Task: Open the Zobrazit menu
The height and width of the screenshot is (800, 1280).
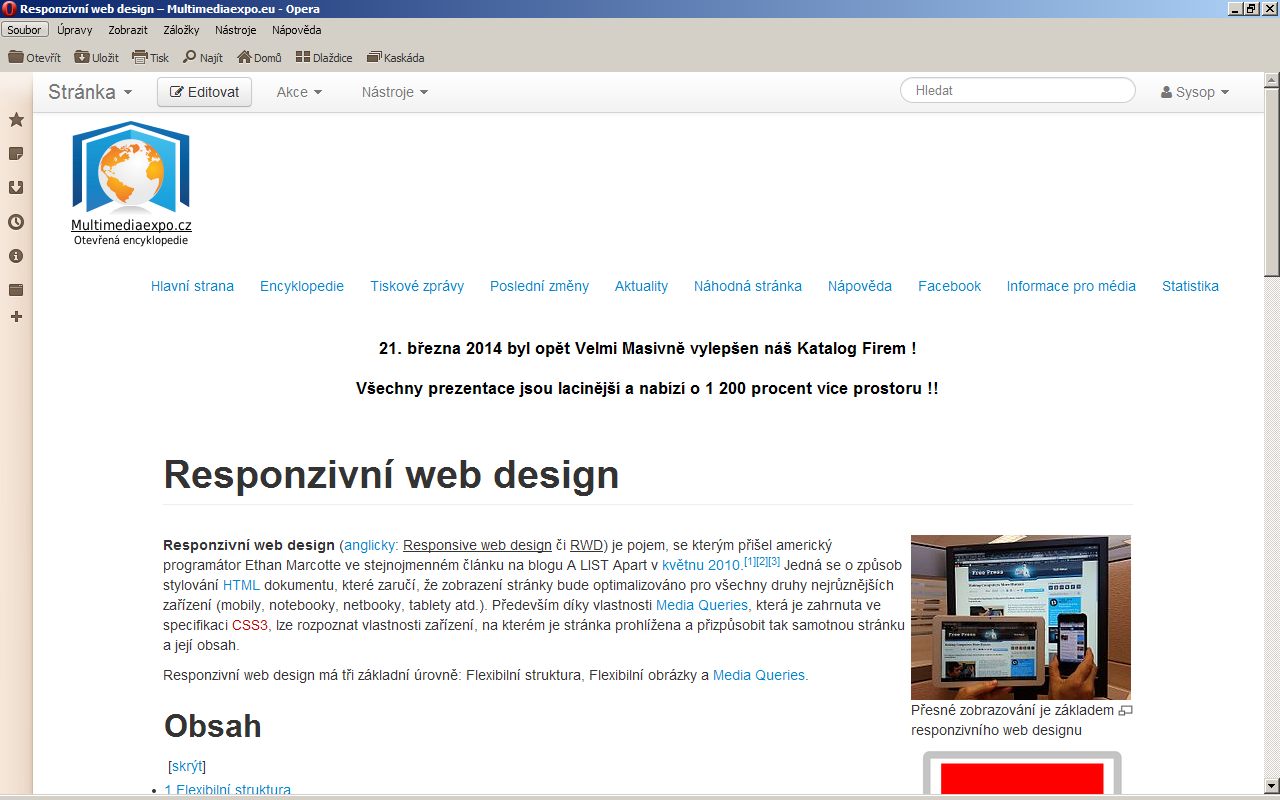Action: 128,30
